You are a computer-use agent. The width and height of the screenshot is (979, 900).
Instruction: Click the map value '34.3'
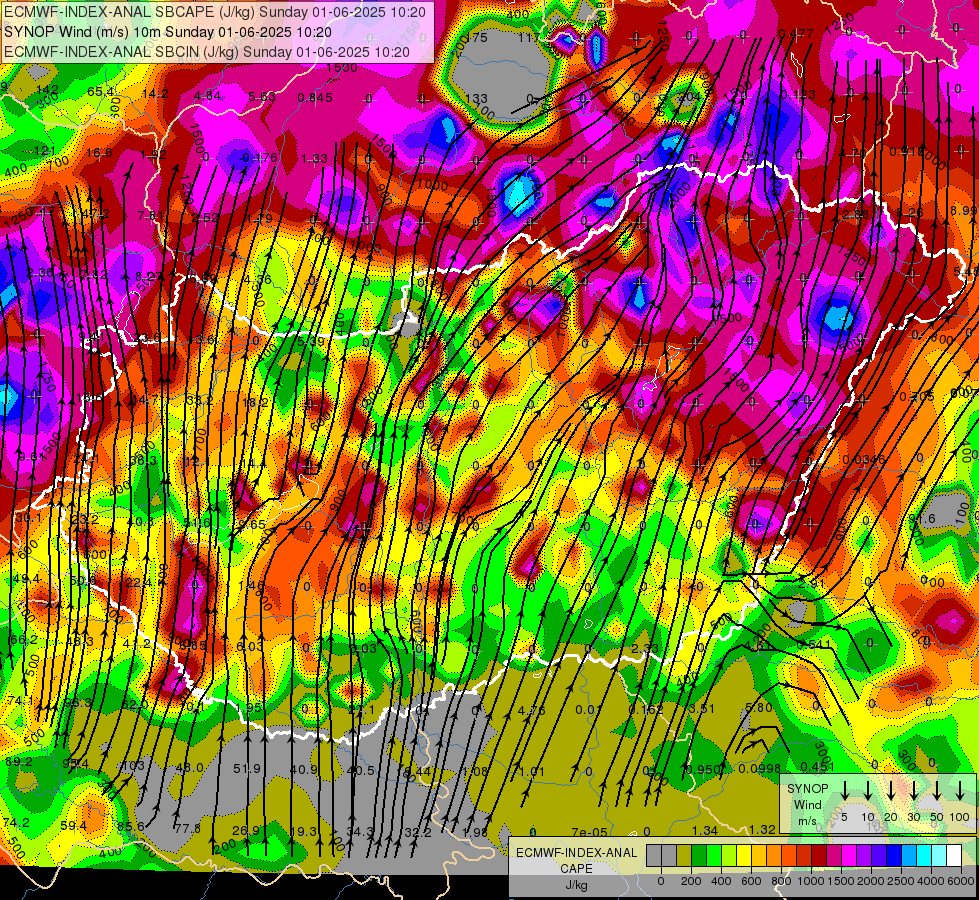pyautogui.click(x=360, y=831)
